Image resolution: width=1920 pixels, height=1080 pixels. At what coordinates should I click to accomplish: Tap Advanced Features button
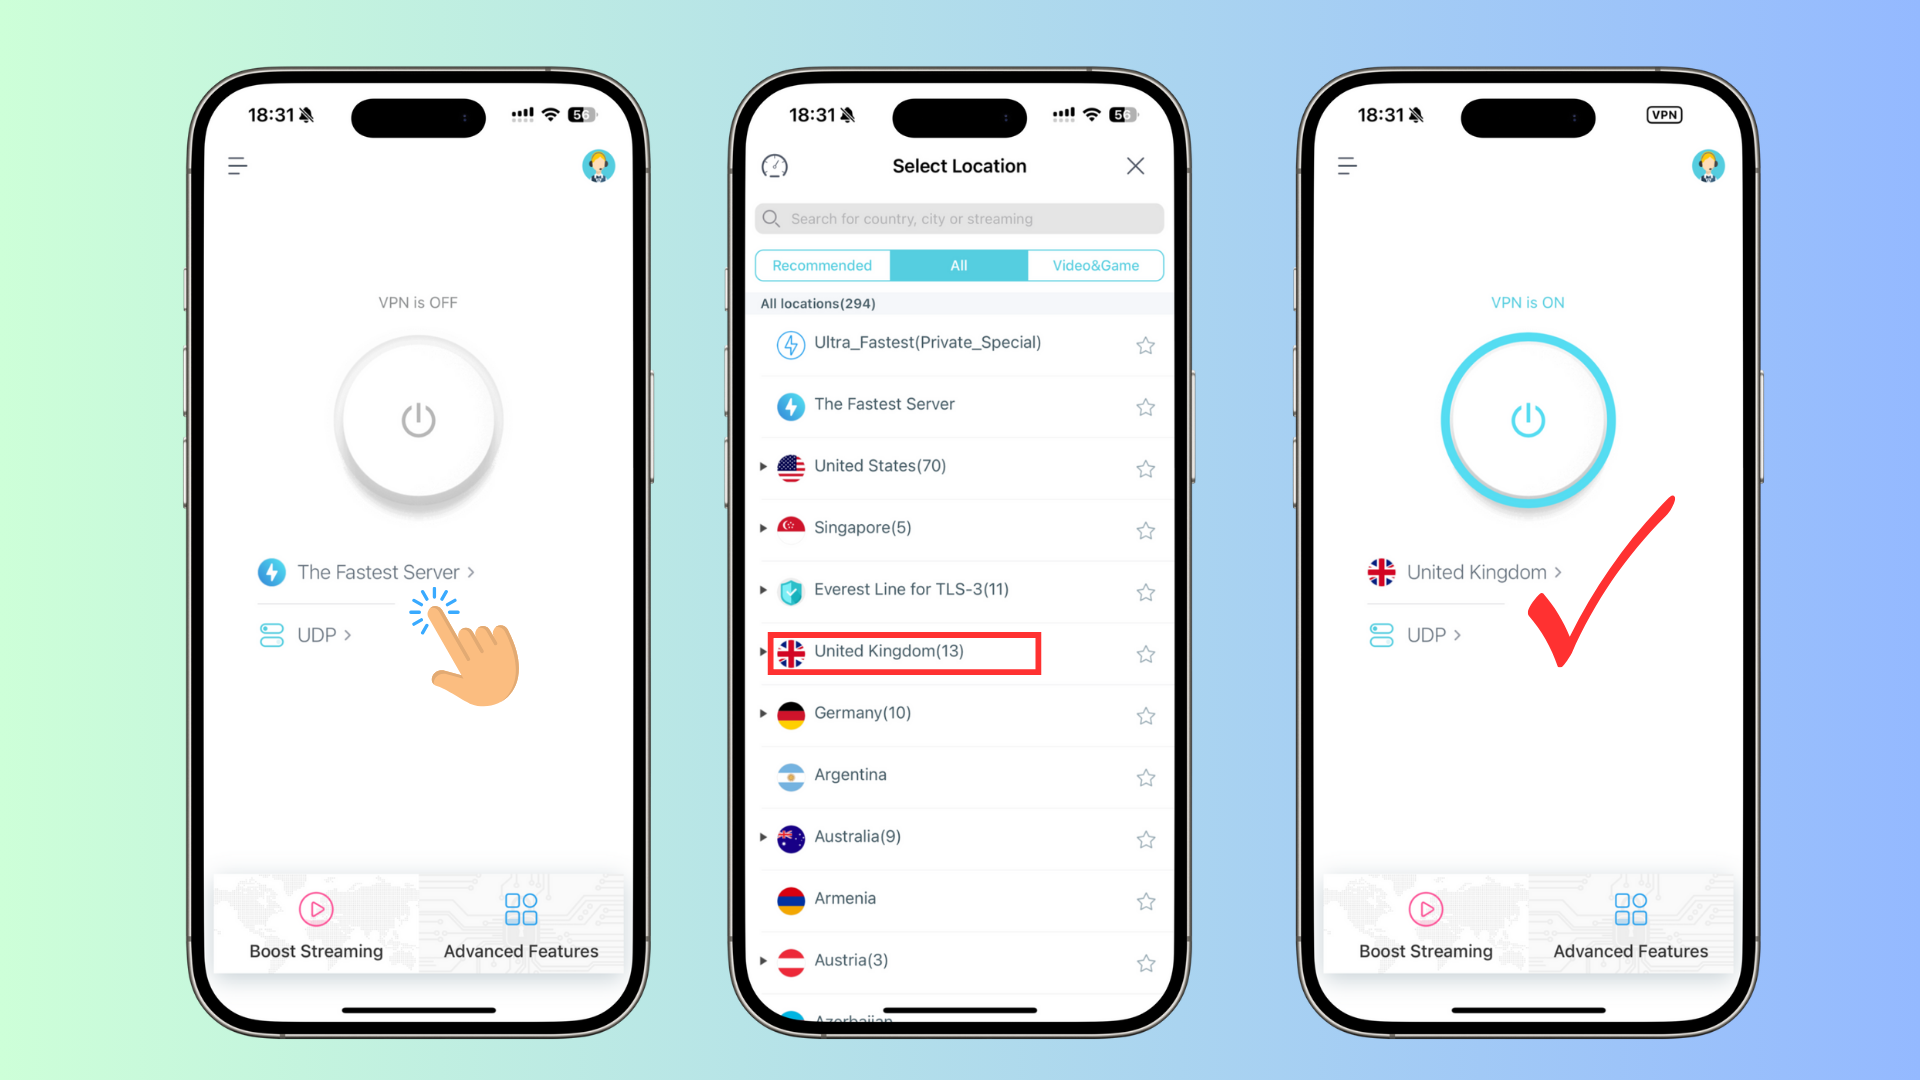point(520,923)
